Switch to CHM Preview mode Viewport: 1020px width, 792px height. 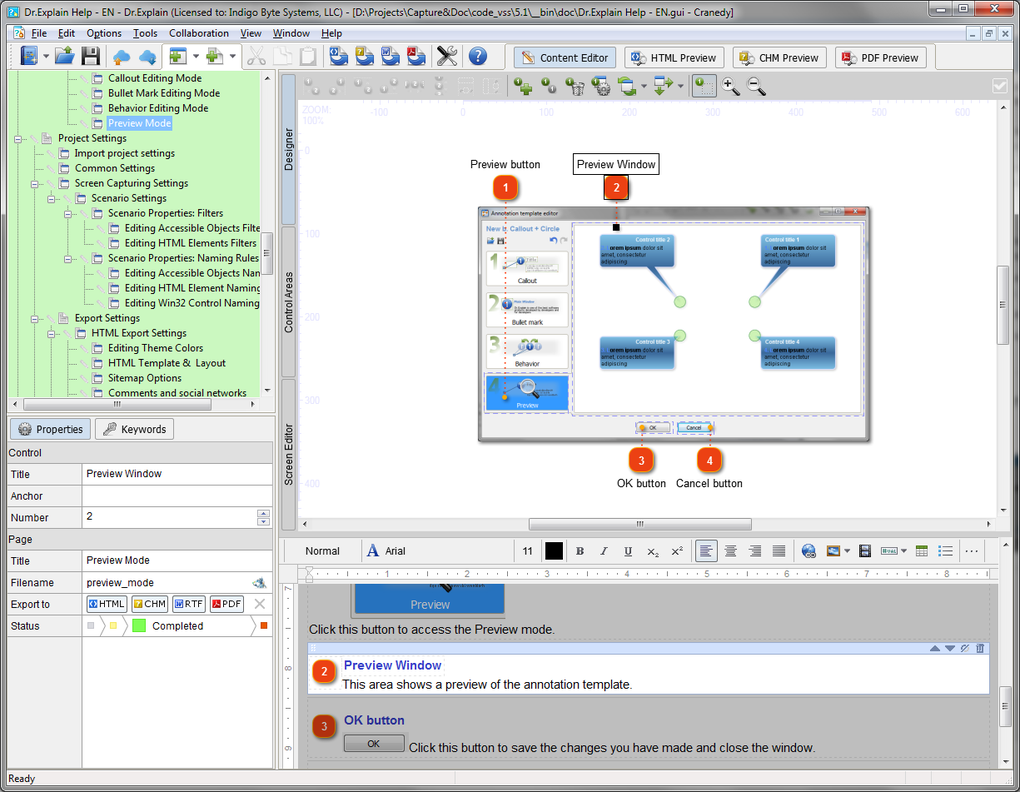(779, 58)
